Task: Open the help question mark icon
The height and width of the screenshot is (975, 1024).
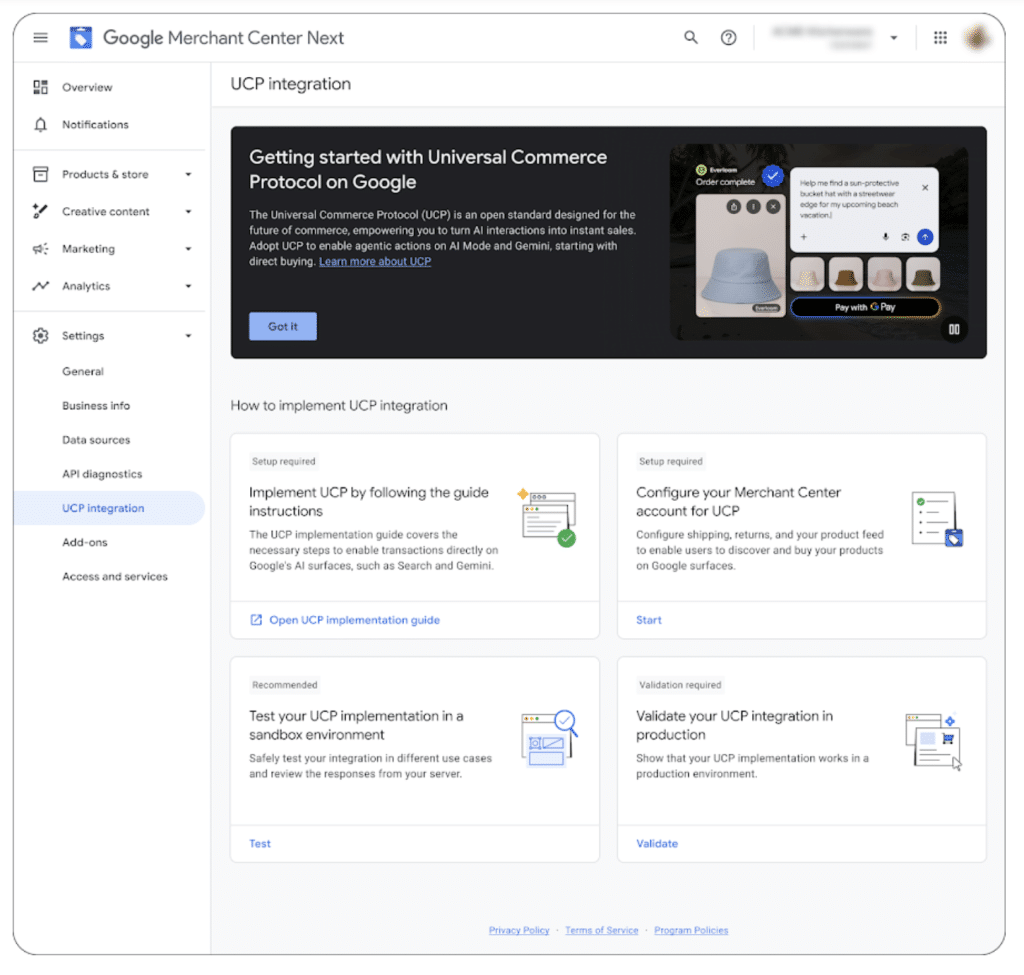Action: click(x=728, y=38)
